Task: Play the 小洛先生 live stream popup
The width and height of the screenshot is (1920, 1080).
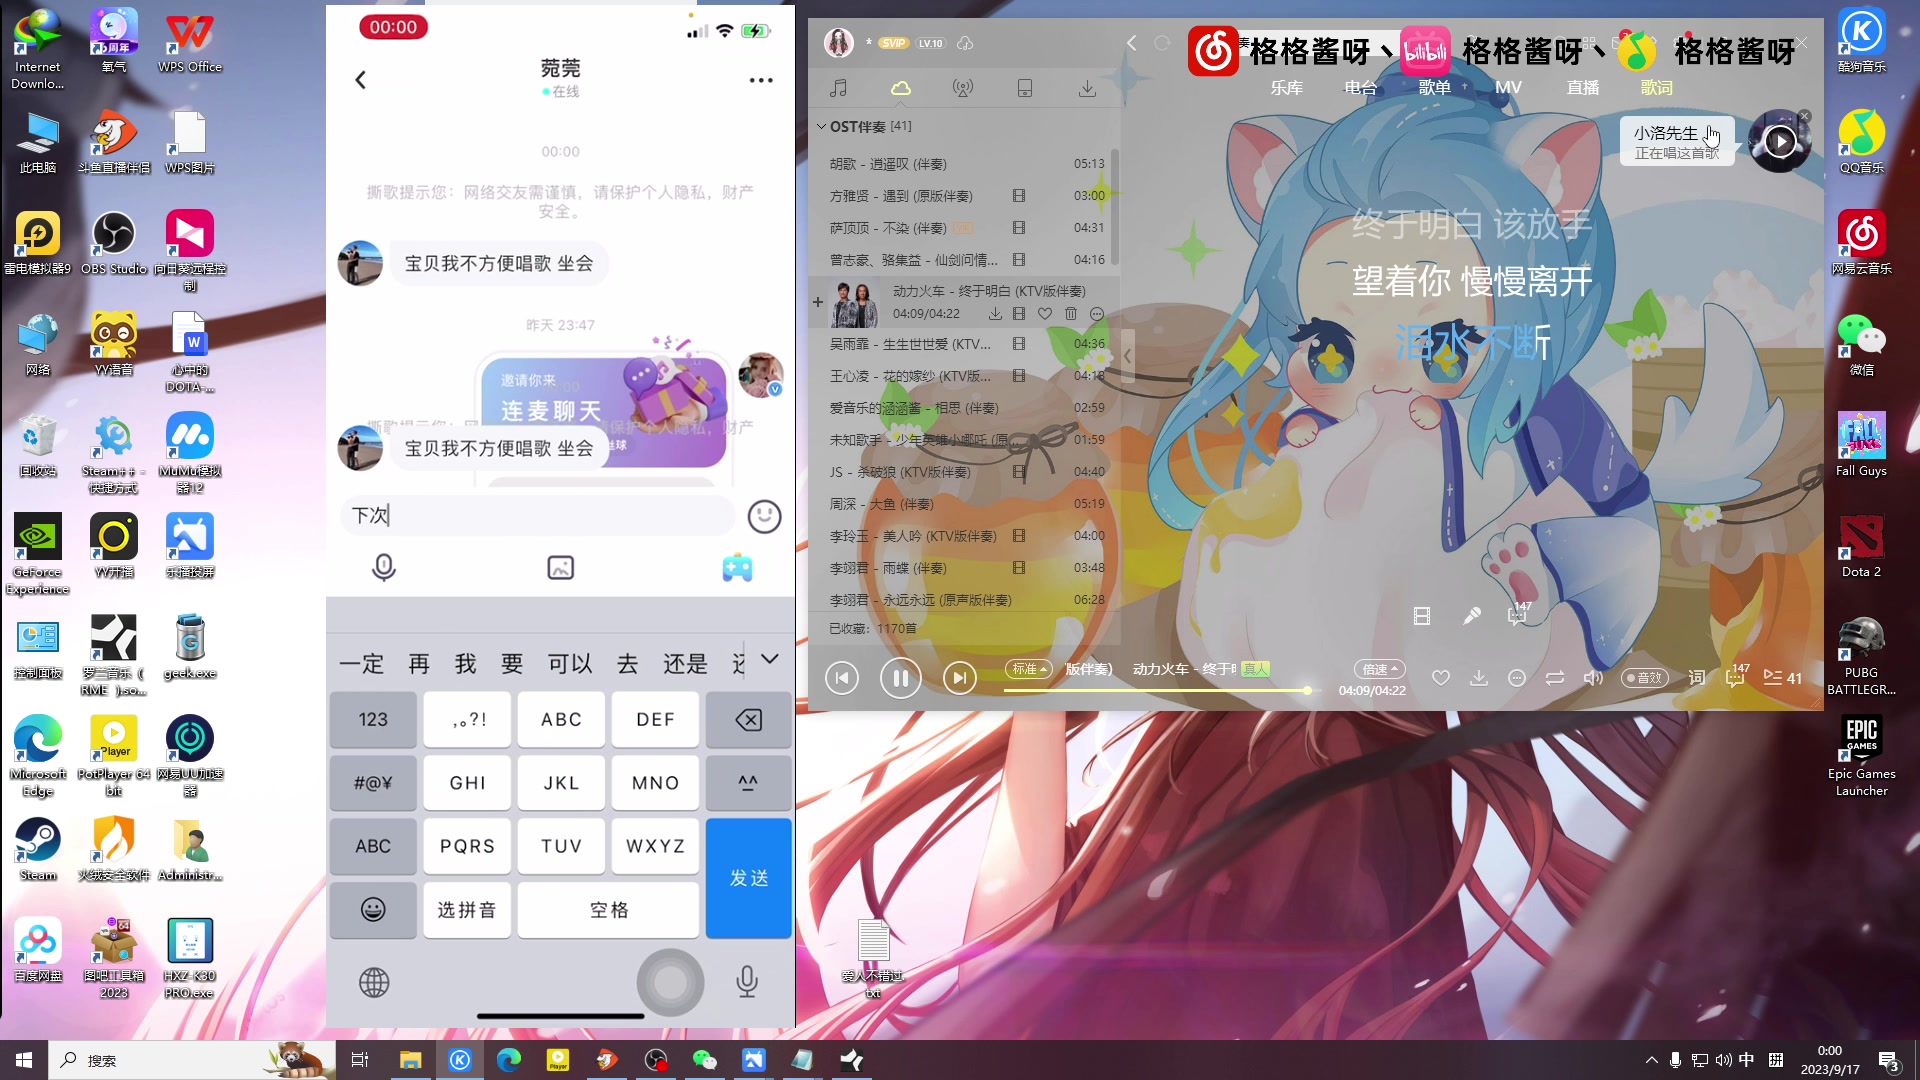Action: tap(1780, 142)
